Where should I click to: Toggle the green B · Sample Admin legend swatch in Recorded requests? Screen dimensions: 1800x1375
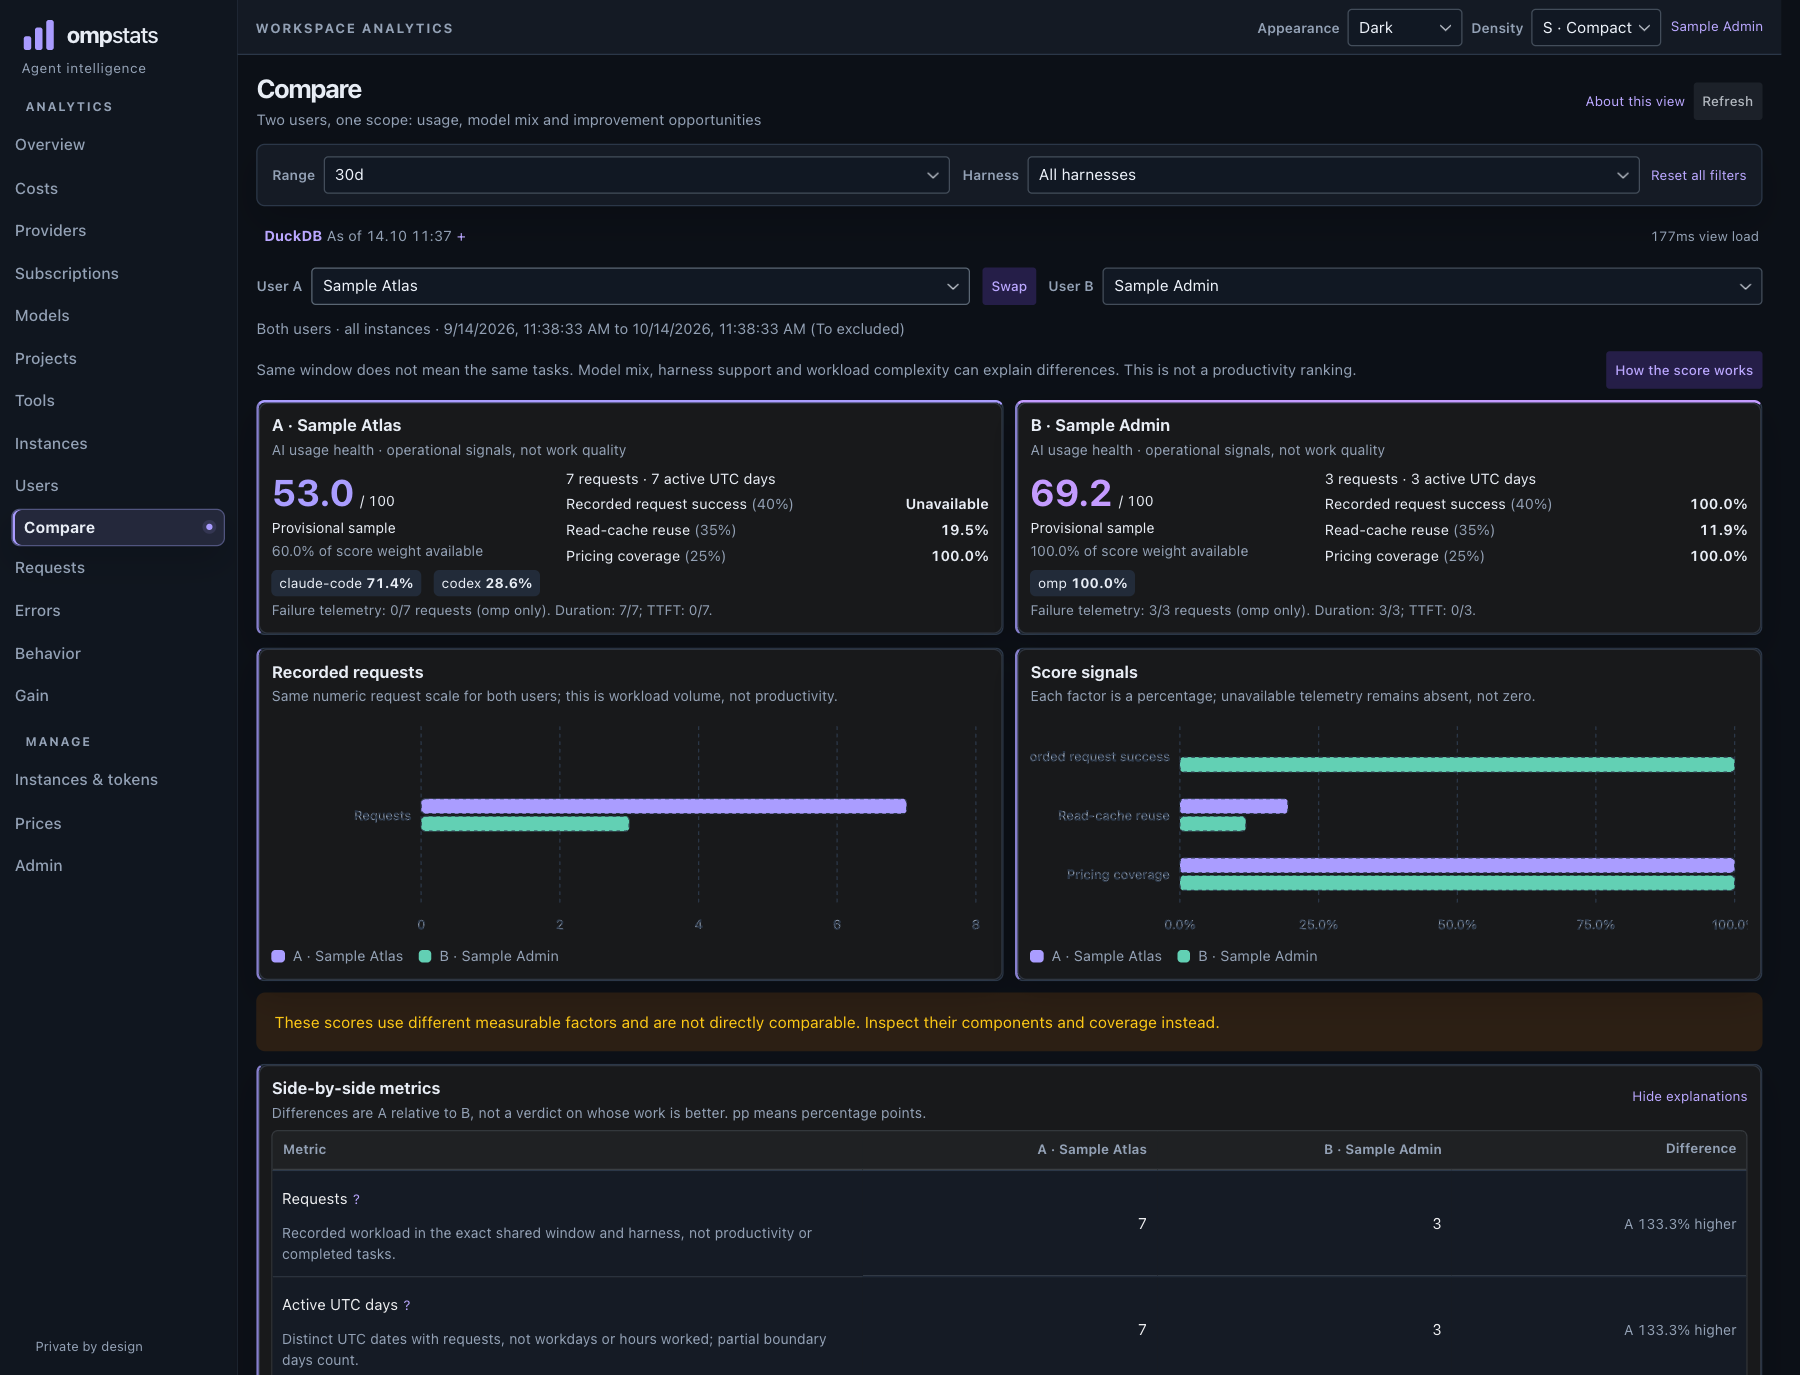coord(425,957)
